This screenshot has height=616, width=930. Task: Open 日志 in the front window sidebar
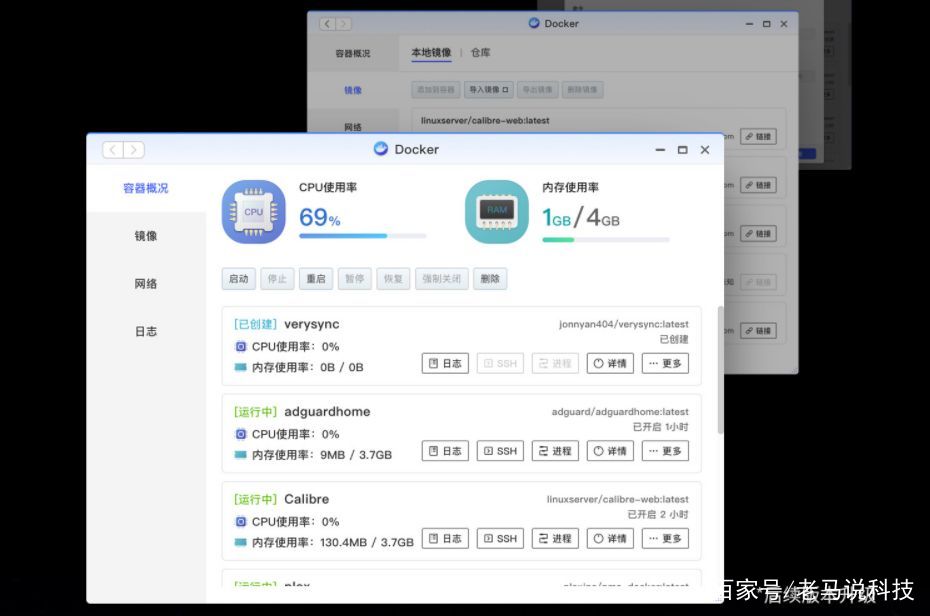tap(146, 331)
